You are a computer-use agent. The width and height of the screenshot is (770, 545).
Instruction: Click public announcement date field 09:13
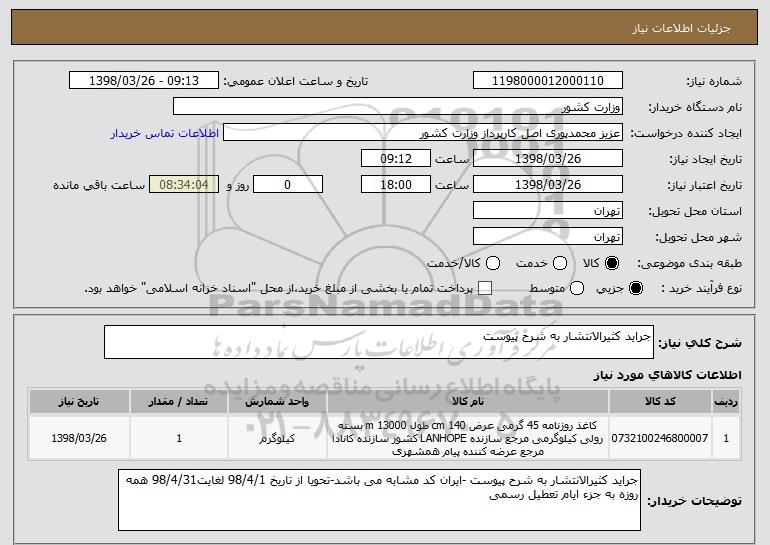point(144,81)
